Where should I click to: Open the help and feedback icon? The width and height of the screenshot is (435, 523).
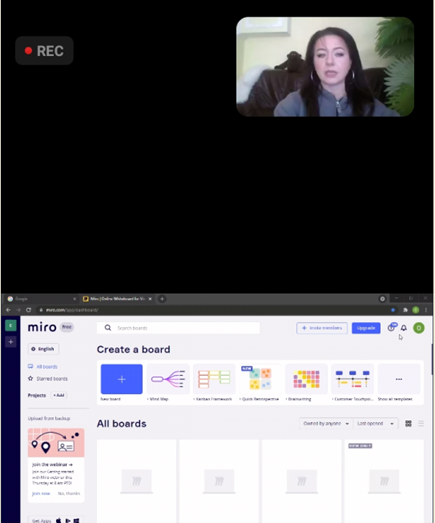(392, 328)
